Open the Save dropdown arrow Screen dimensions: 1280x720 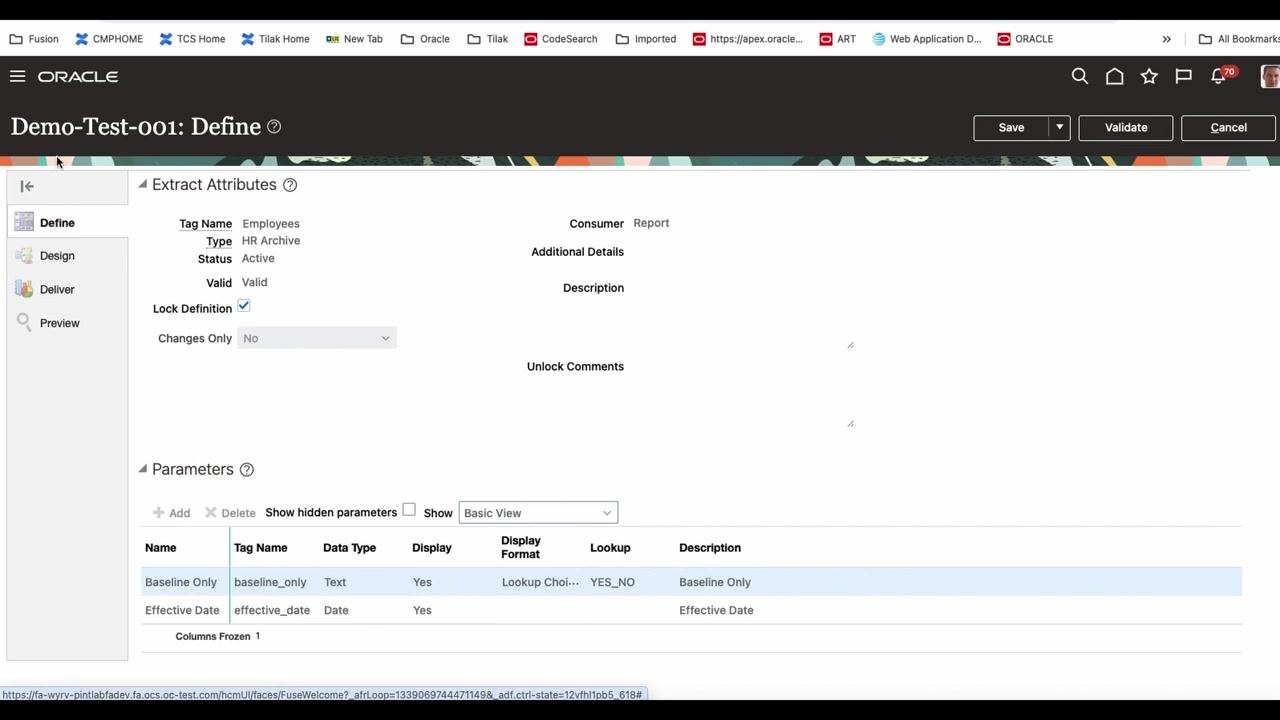click(1059, 127)
